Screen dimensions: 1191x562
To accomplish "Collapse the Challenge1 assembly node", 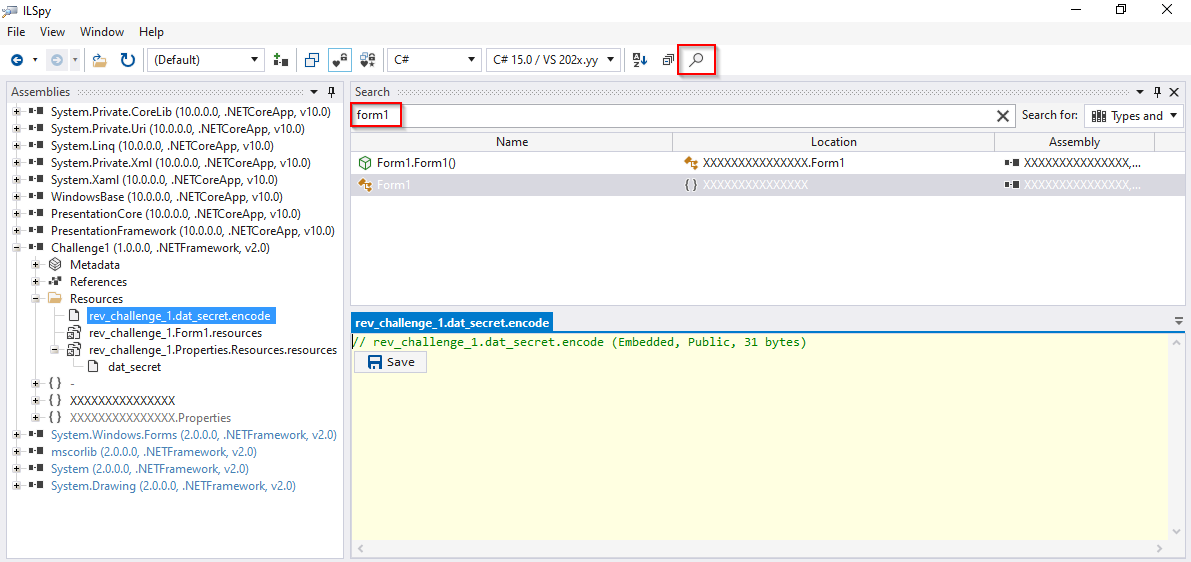I will click(x=17, y=248).
